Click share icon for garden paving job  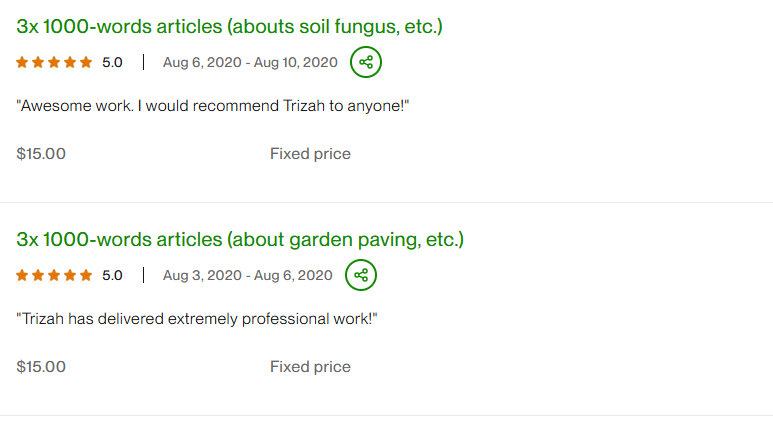361,275
